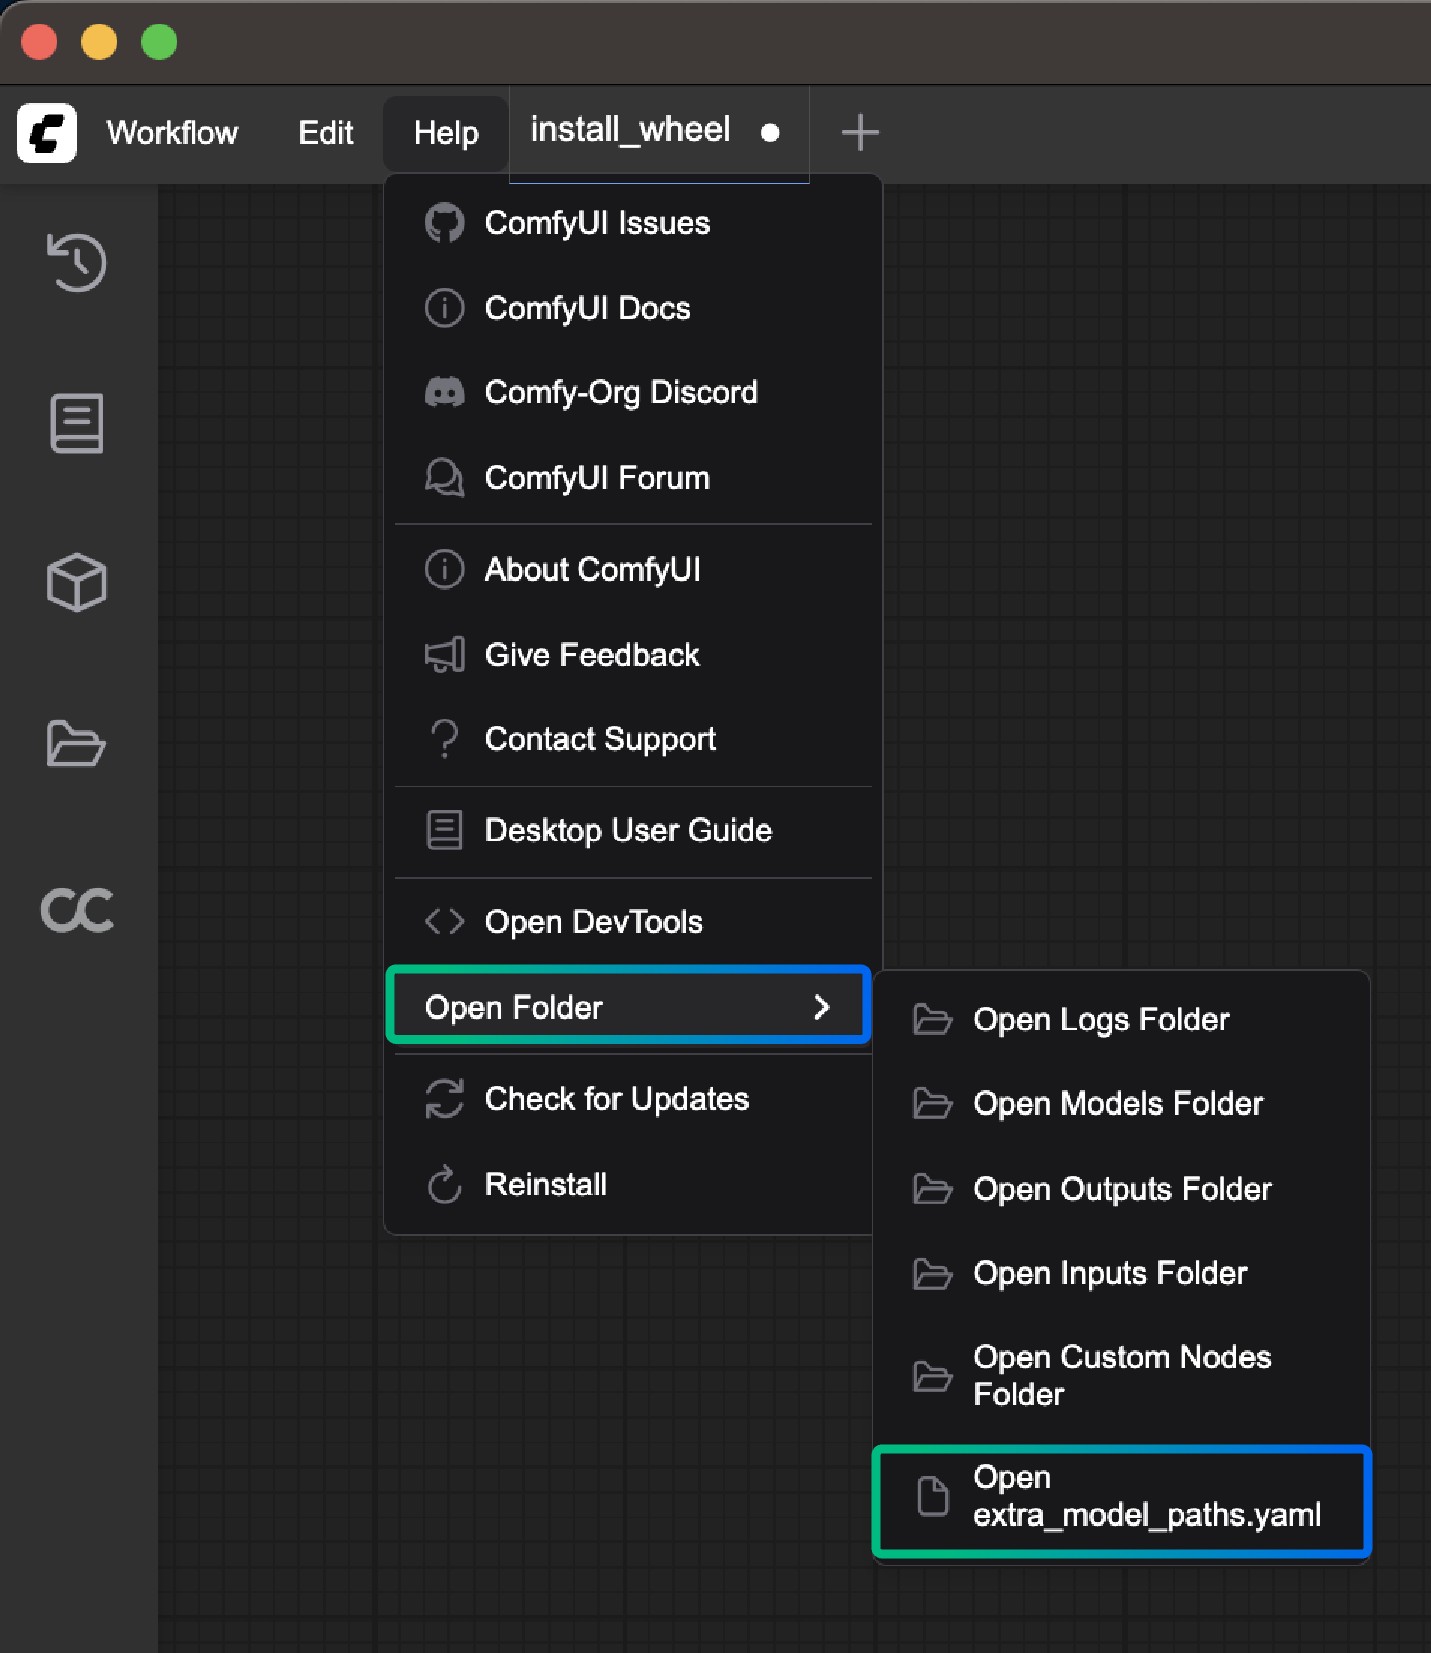Viewport: 1431px width, 1653px height.
Task: Click the book icon beside Desktop User Guide
Action: tap(444, 830)
